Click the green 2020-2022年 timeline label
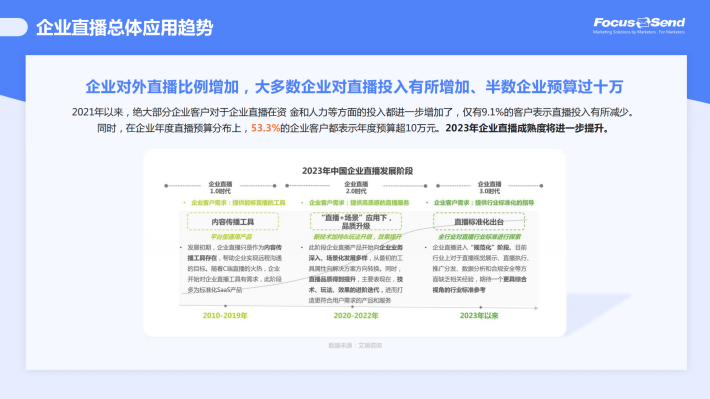The height and width of the screenshot is (399, 710). click(356, 316)
